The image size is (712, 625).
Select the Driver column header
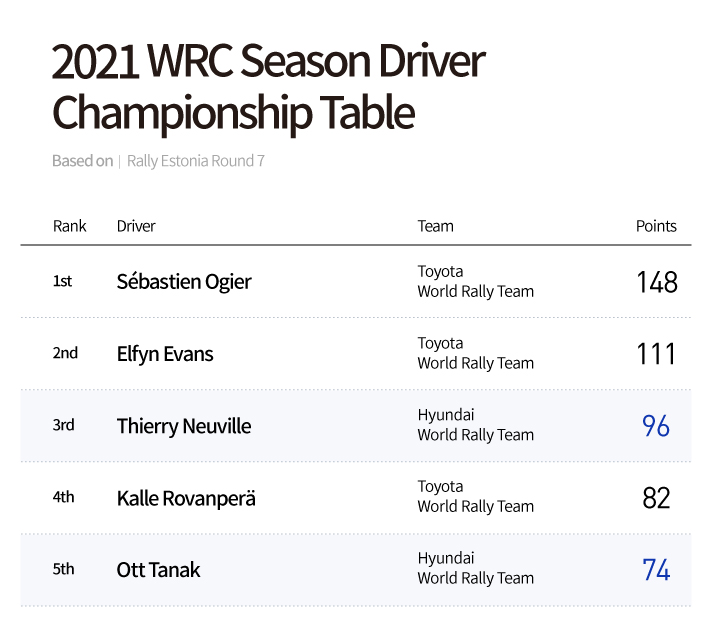136,226
